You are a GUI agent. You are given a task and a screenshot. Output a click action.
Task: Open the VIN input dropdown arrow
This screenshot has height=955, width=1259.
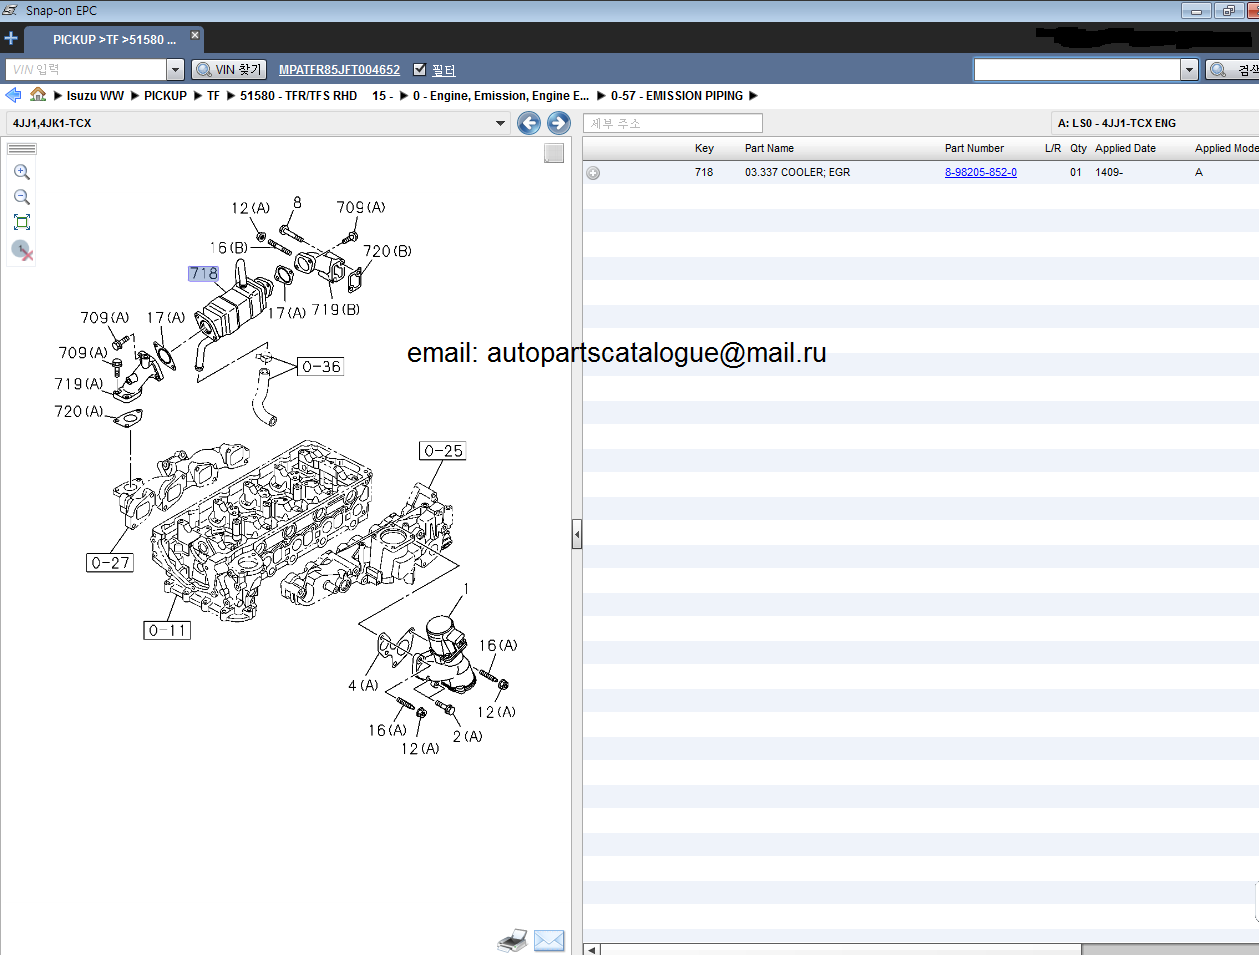tap(176, 69)
